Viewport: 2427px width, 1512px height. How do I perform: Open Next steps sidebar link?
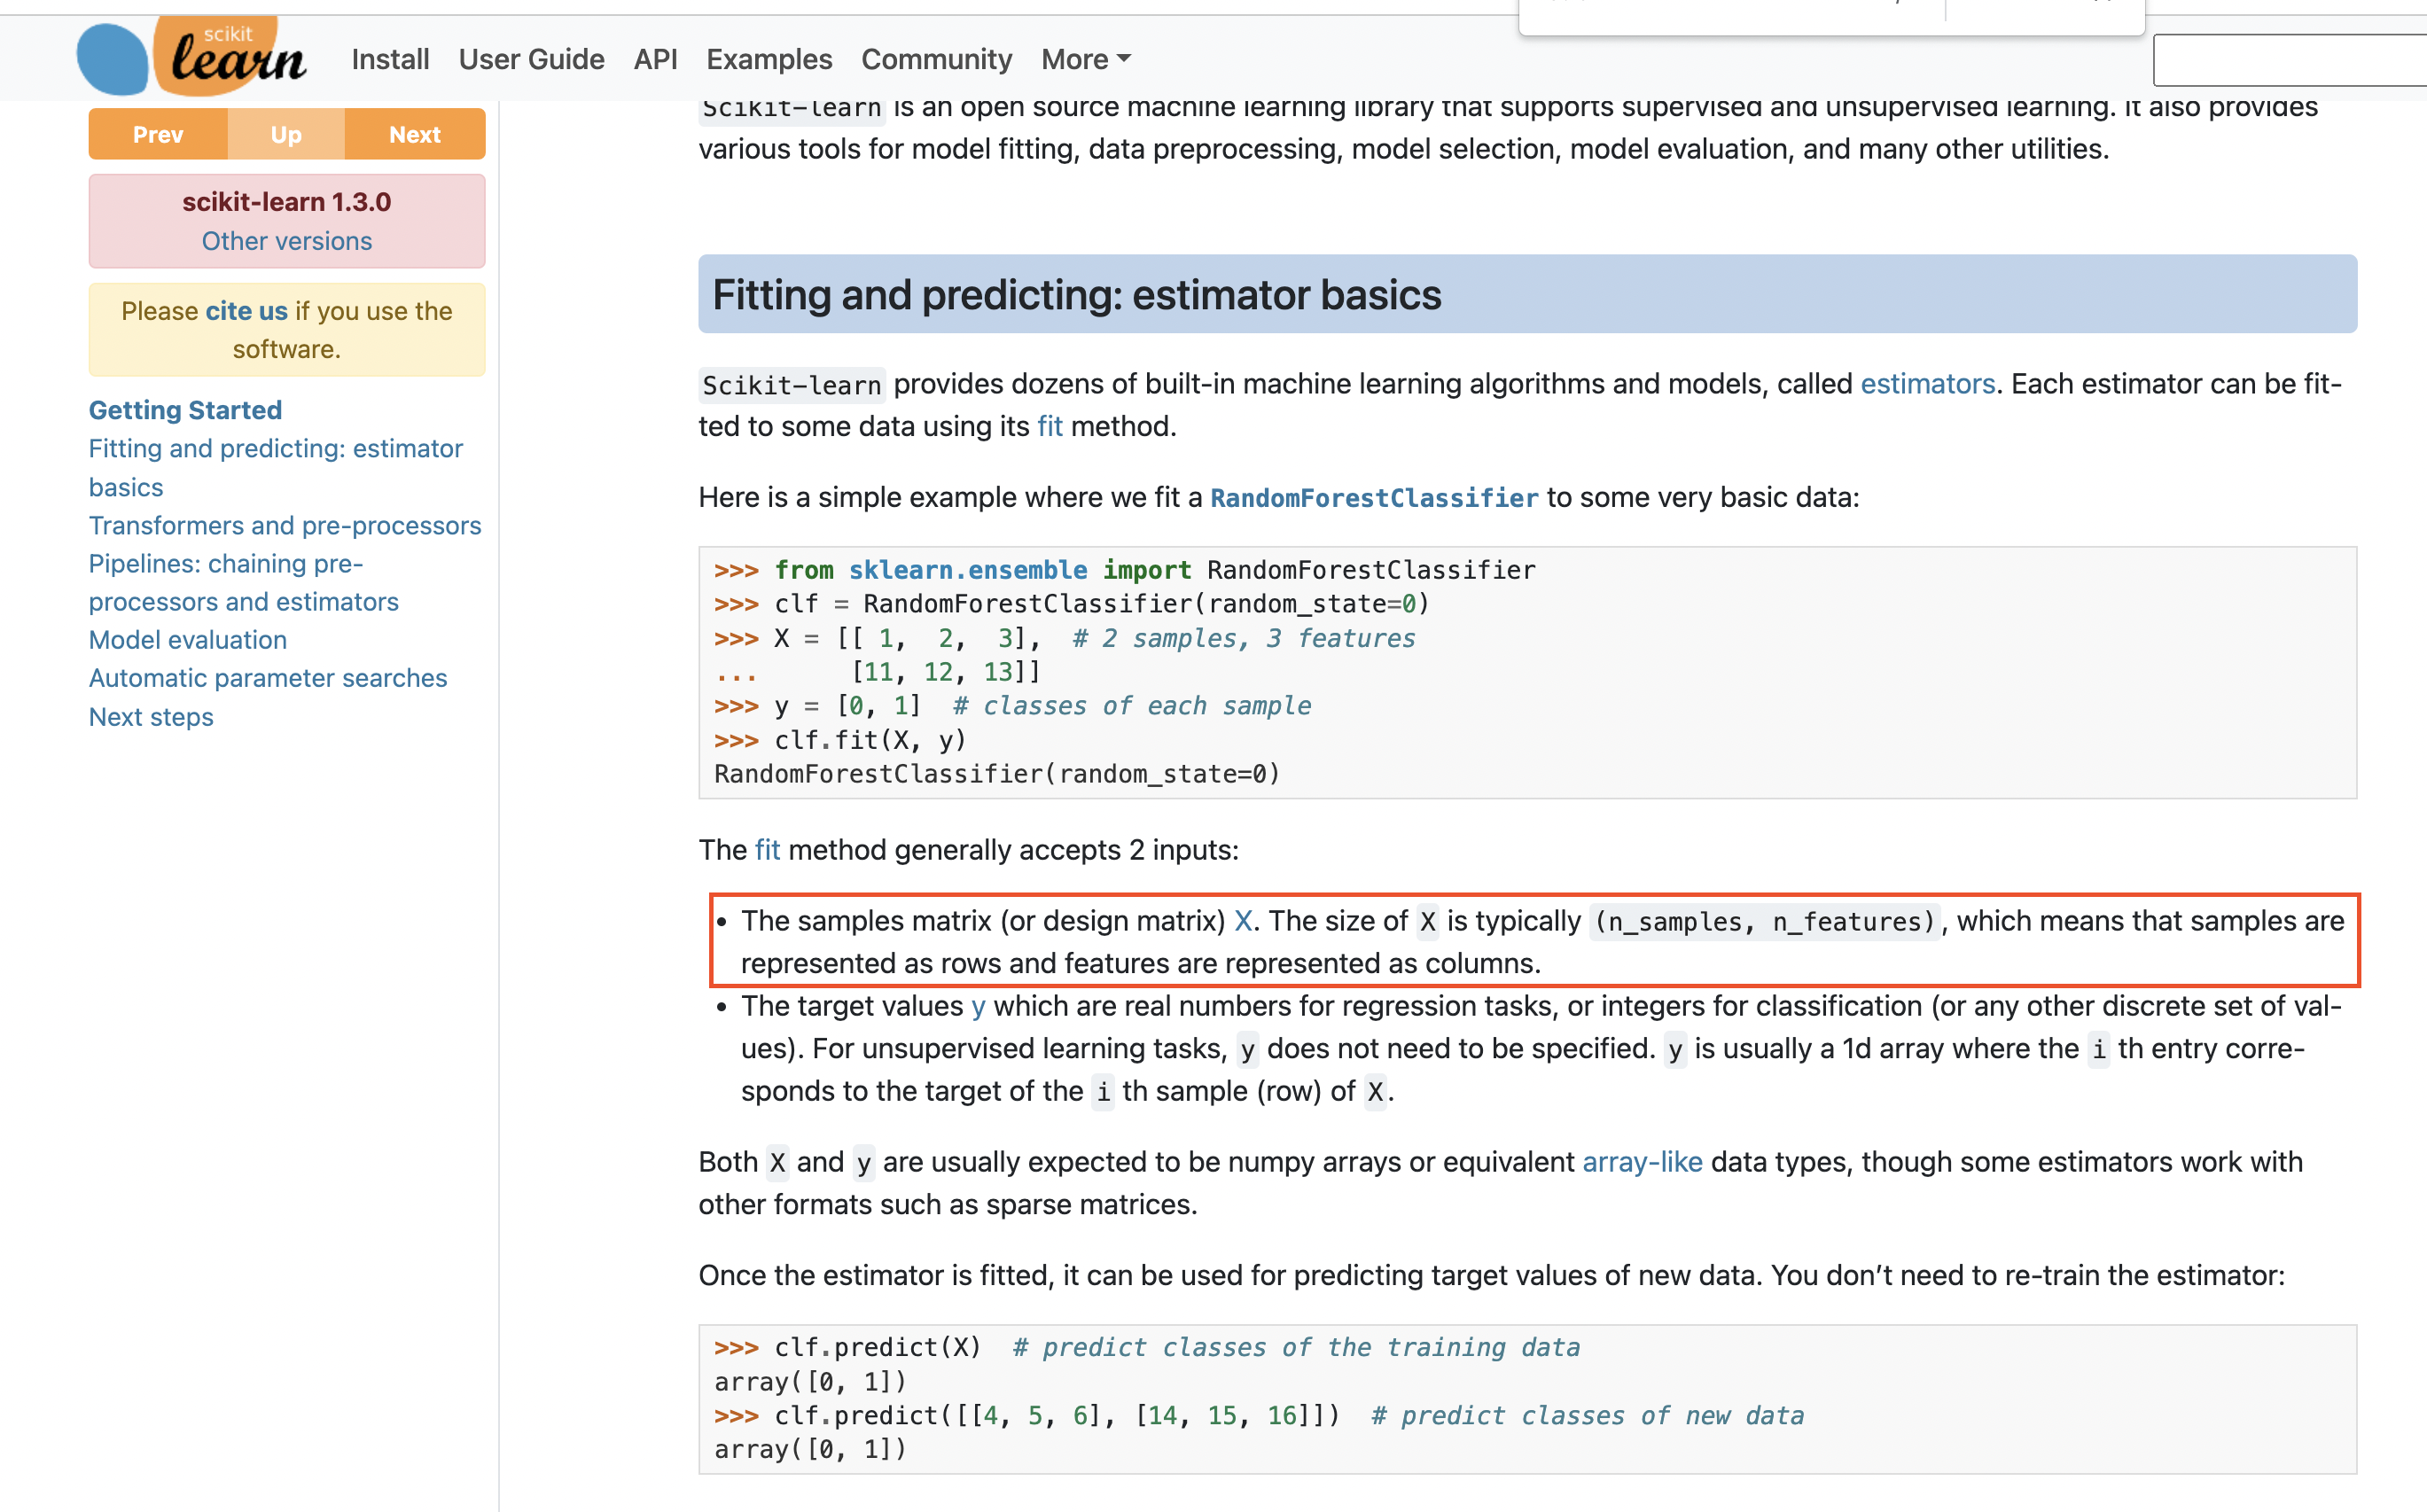tap(150, 717)
